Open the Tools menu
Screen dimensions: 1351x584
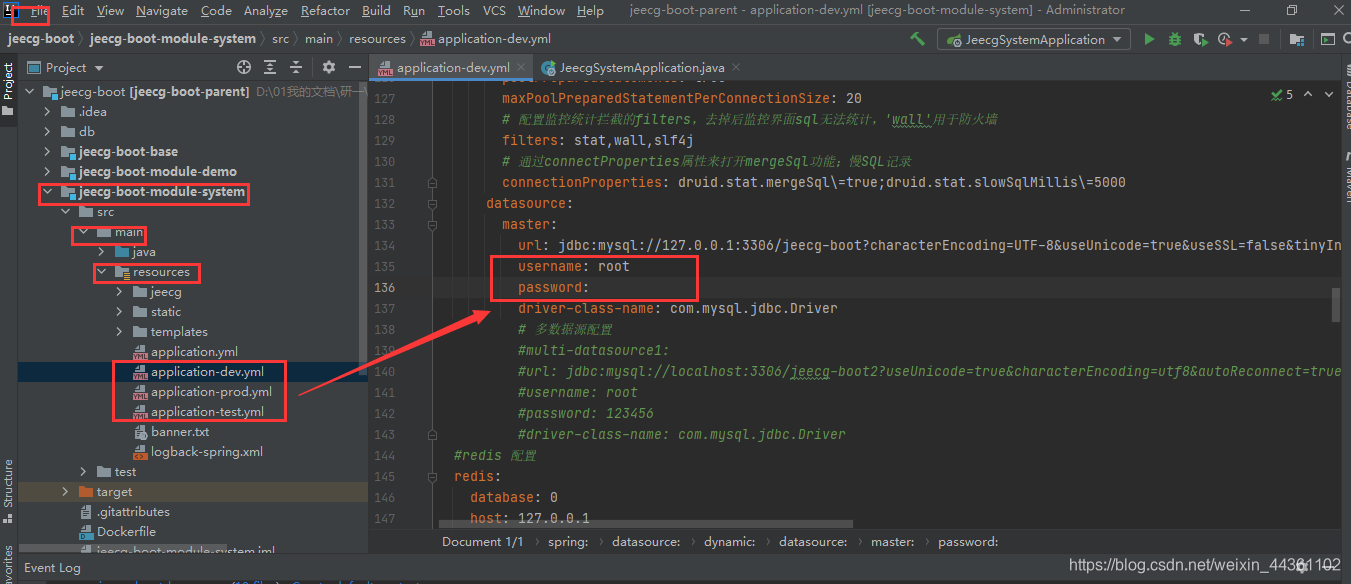pos(453,10)
